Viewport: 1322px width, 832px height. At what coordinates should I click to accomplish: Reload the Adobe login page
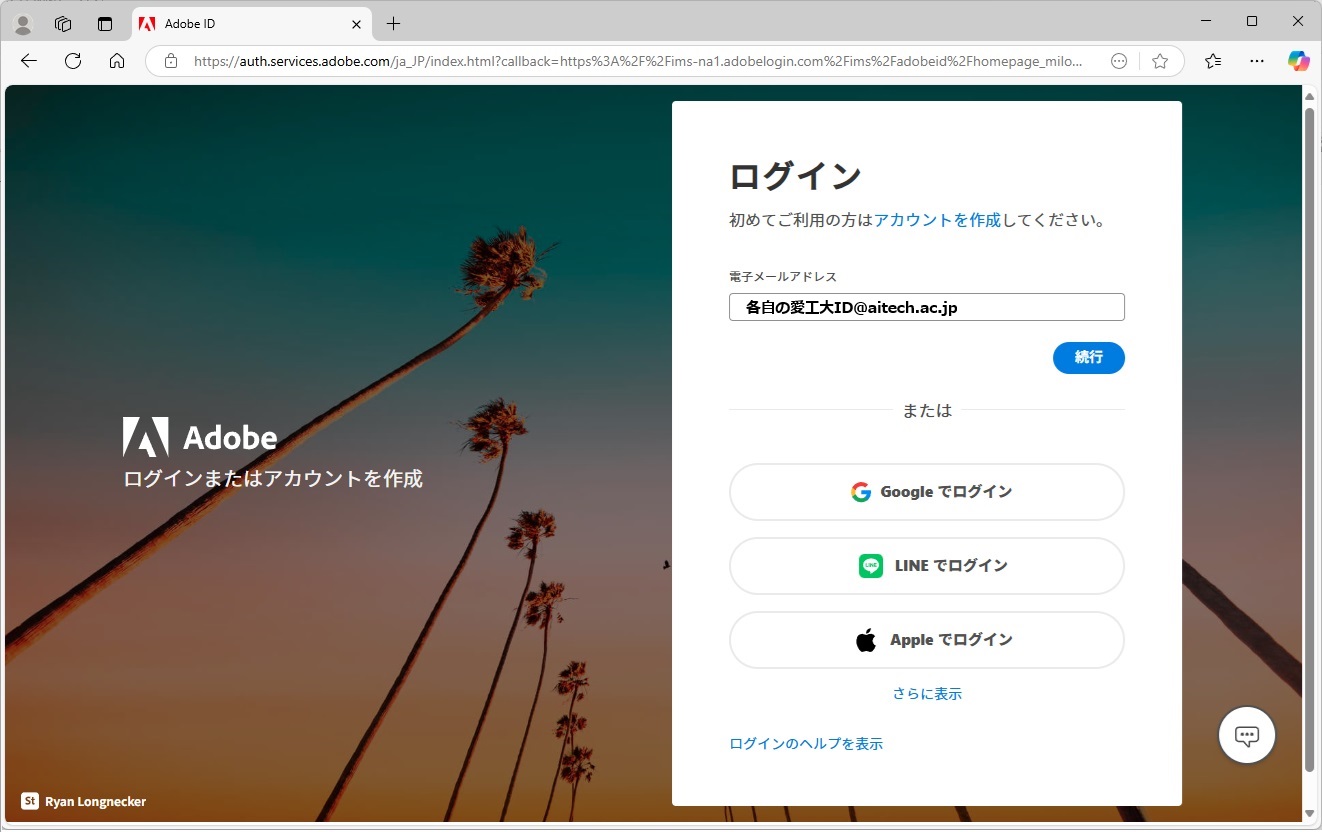pyautogui.click(x=73, y=61)
